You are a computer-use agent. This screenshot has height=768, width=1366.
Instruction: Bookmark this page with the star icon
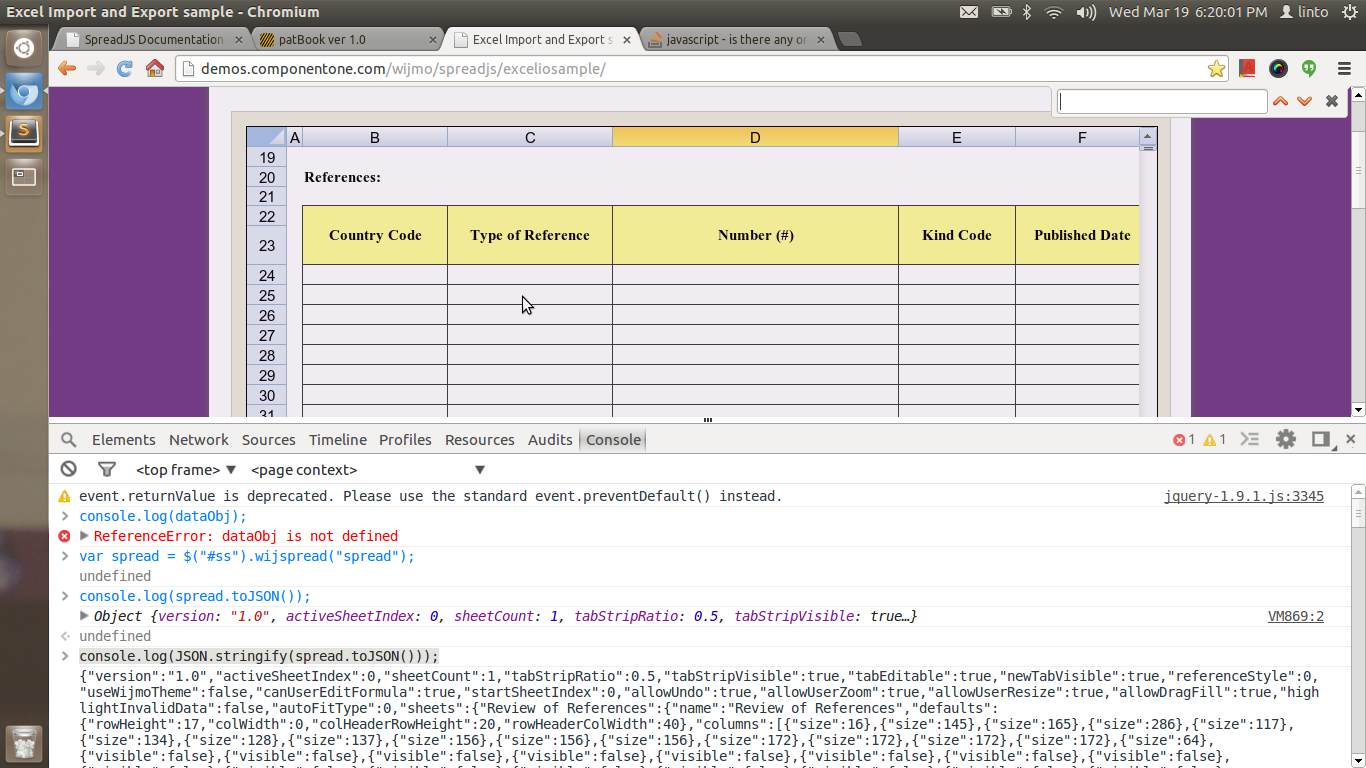tap(1216, 69)
